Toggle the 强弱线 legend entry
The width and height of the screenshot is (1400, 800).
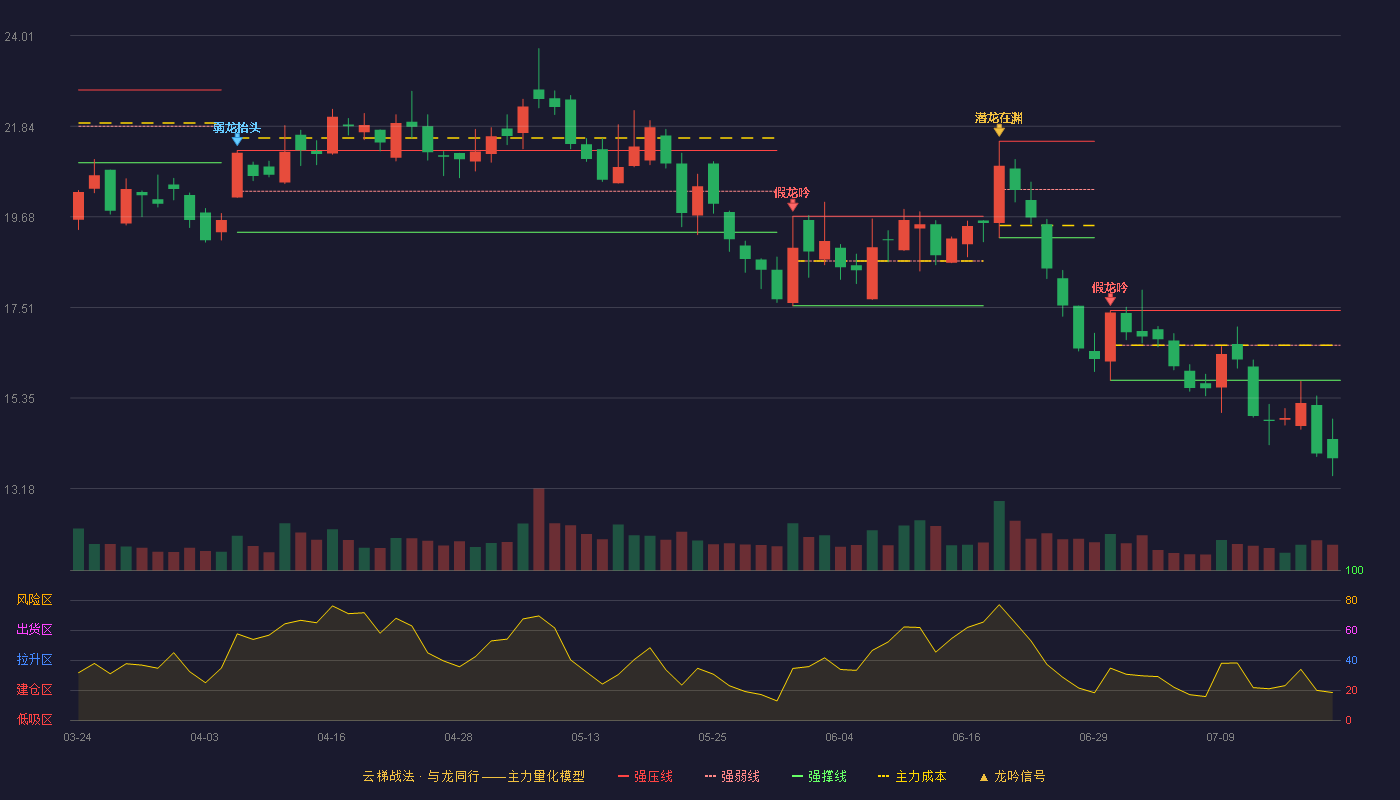click(x=732, y=776)
